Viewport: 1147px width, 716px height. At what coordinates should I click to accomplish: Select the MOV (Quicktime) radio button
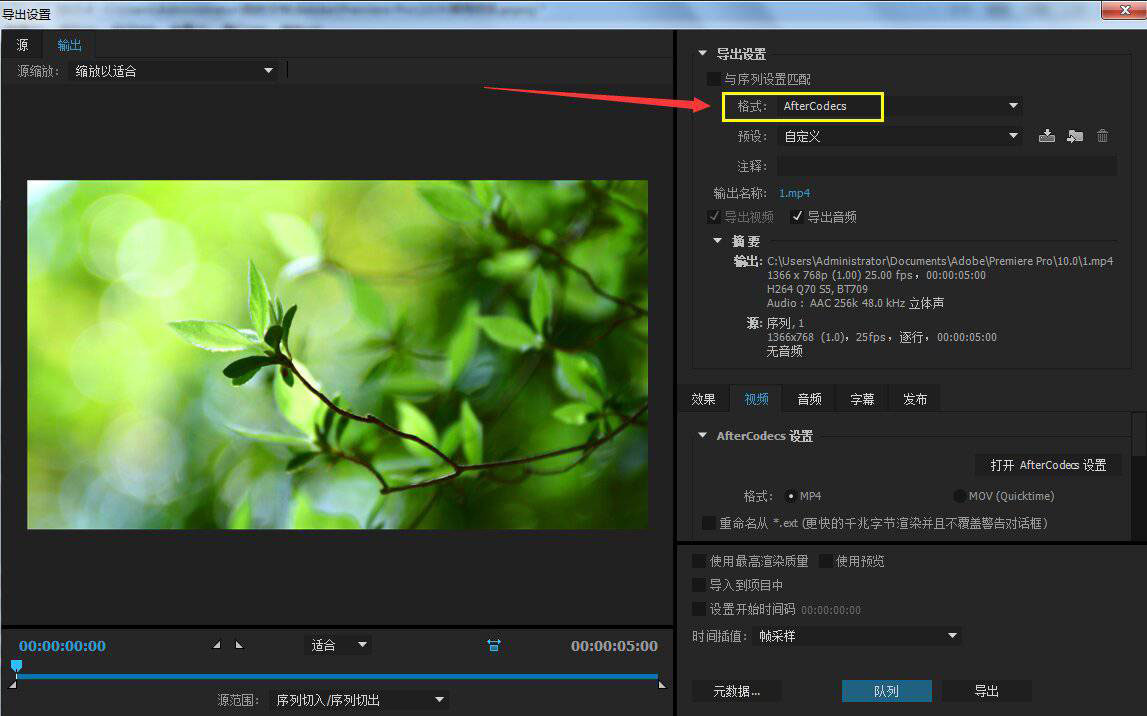[960, 496]
